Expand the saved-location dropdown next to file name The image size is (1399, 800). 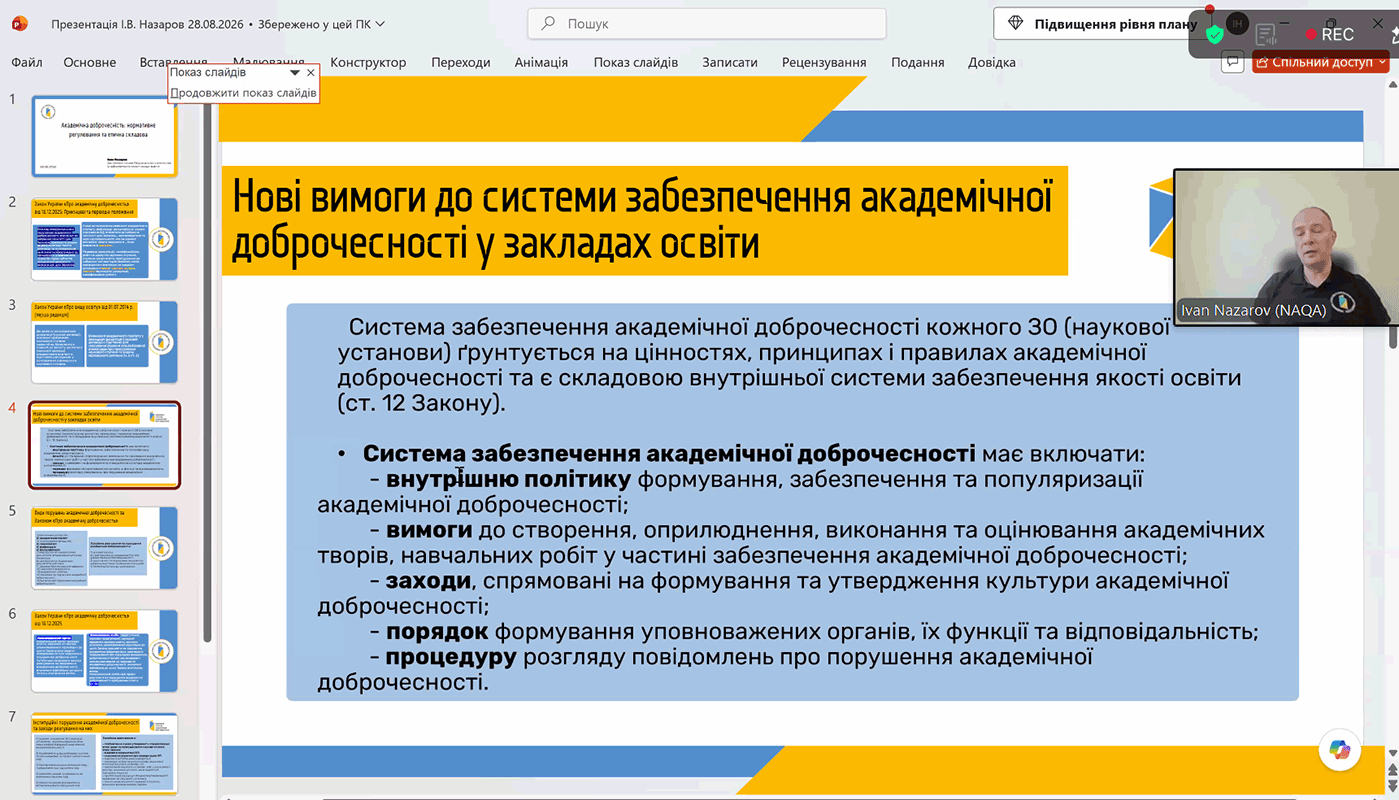pos(379,24)
